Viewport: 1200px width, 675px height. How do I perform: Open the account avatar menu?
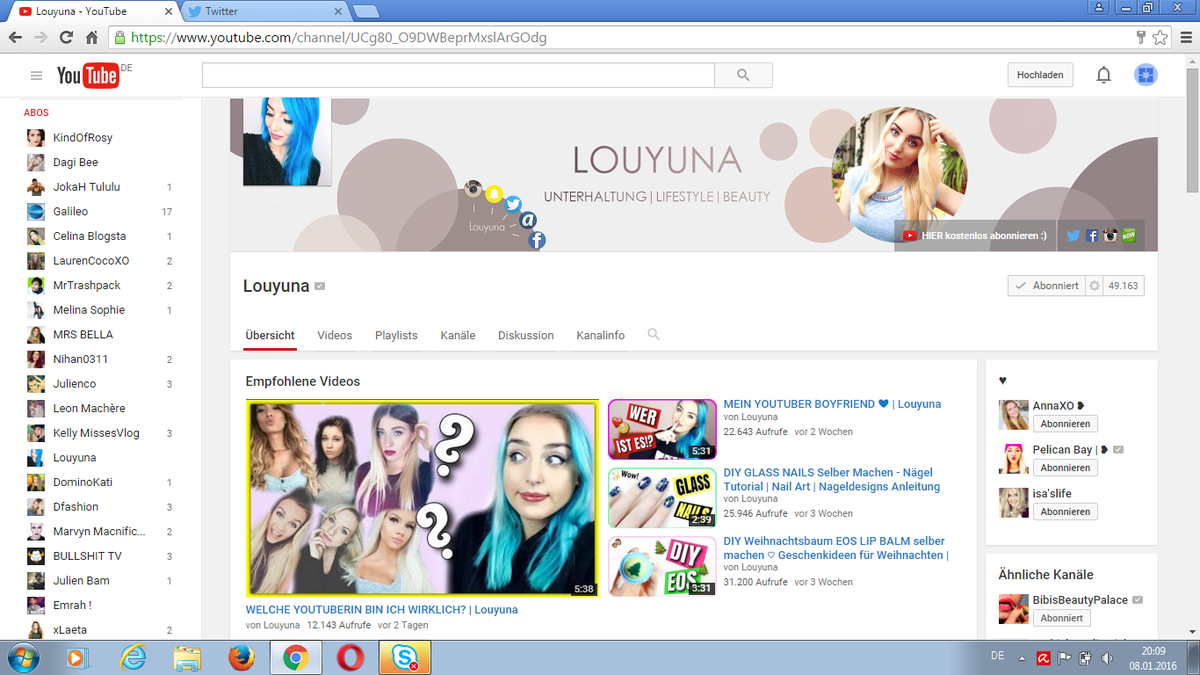click(x=1146, y=75)
